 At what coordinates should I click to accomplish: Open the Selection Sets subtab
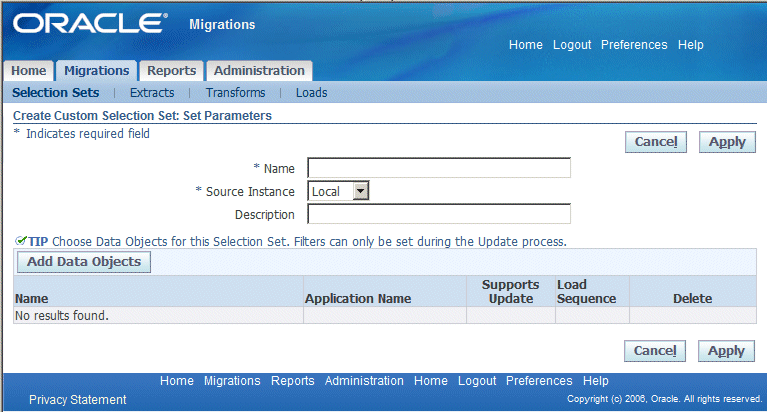(x=56, y=92)
